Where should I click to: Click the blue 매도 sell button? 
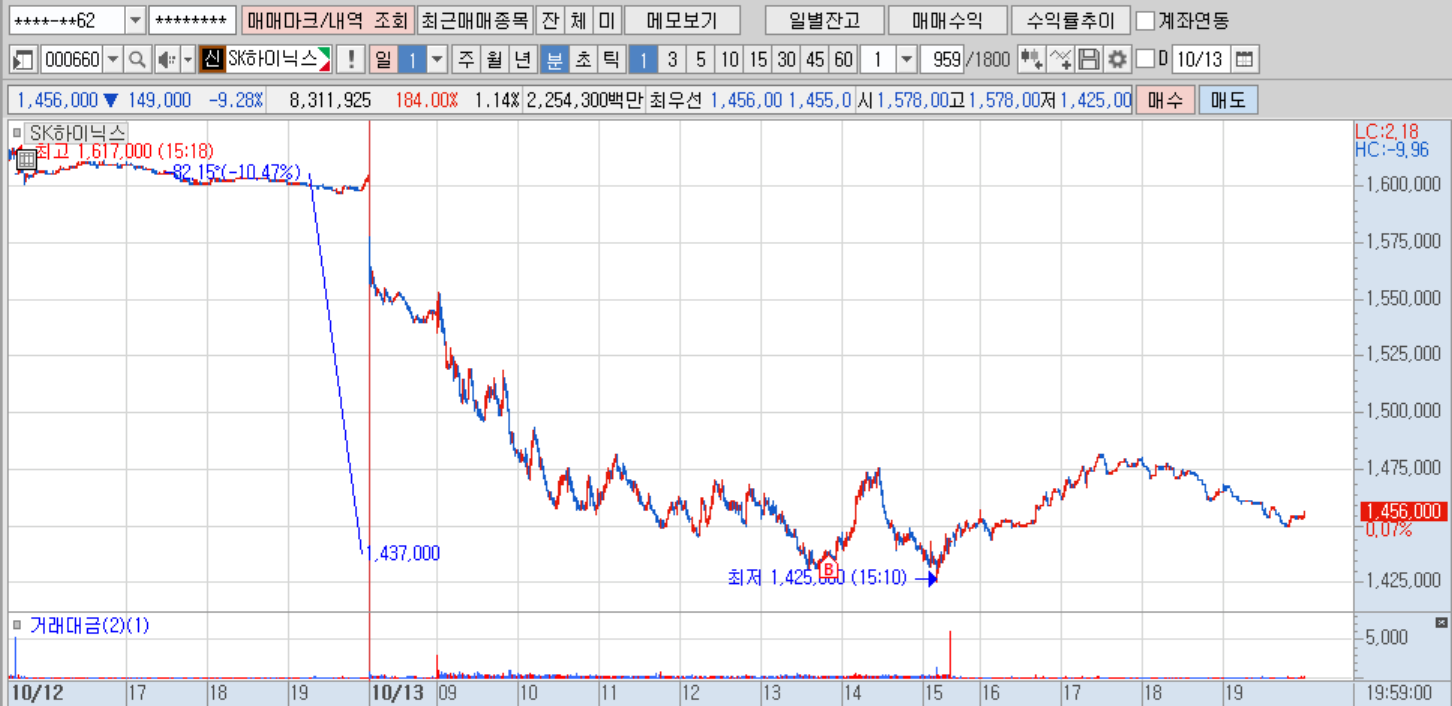[1228, 100]
